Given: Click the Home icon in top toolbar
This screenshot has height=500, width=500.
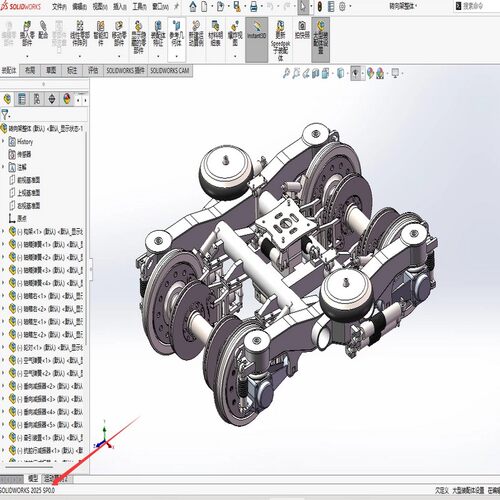Looking at the screenshot, I should 192,6.
